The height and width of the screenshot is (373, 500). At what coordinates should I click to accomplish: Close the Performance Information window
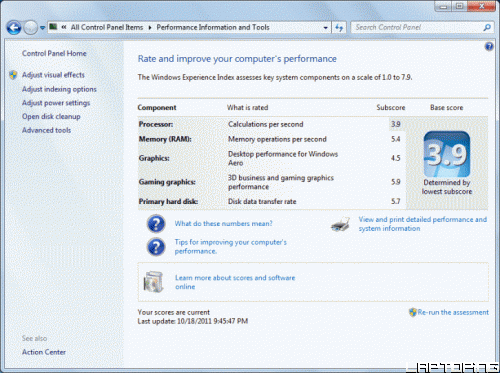click(x=482, y=6)
